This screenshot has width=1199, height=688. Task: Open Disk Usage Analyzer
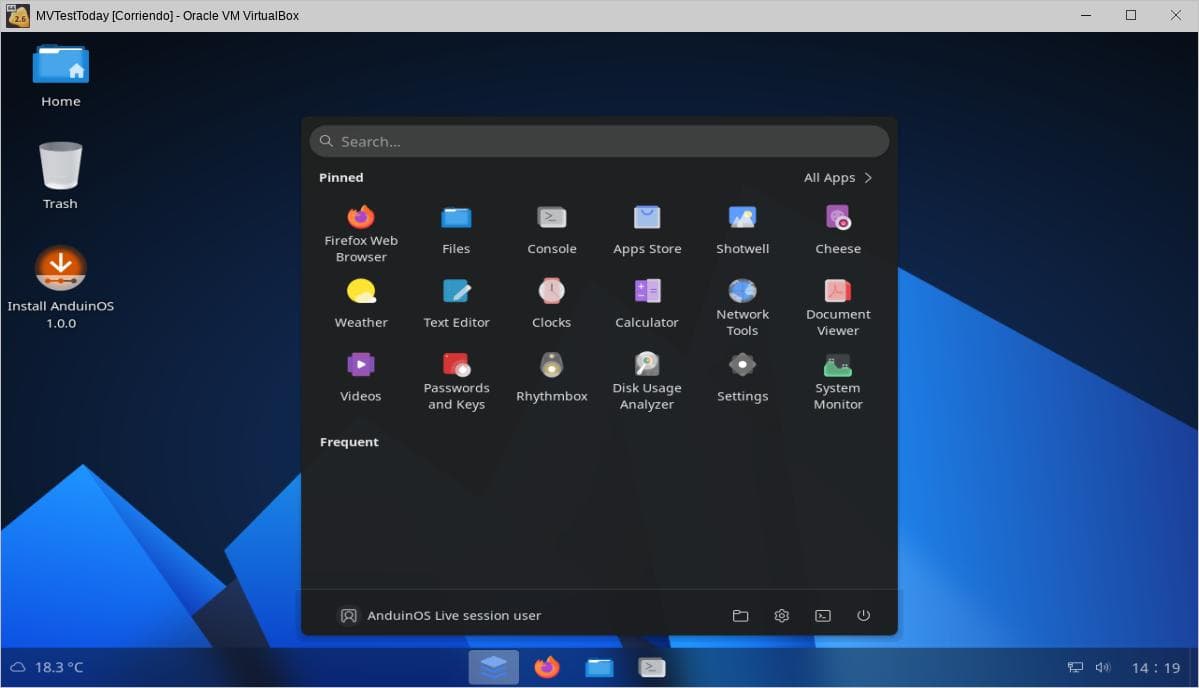[647, 381]
